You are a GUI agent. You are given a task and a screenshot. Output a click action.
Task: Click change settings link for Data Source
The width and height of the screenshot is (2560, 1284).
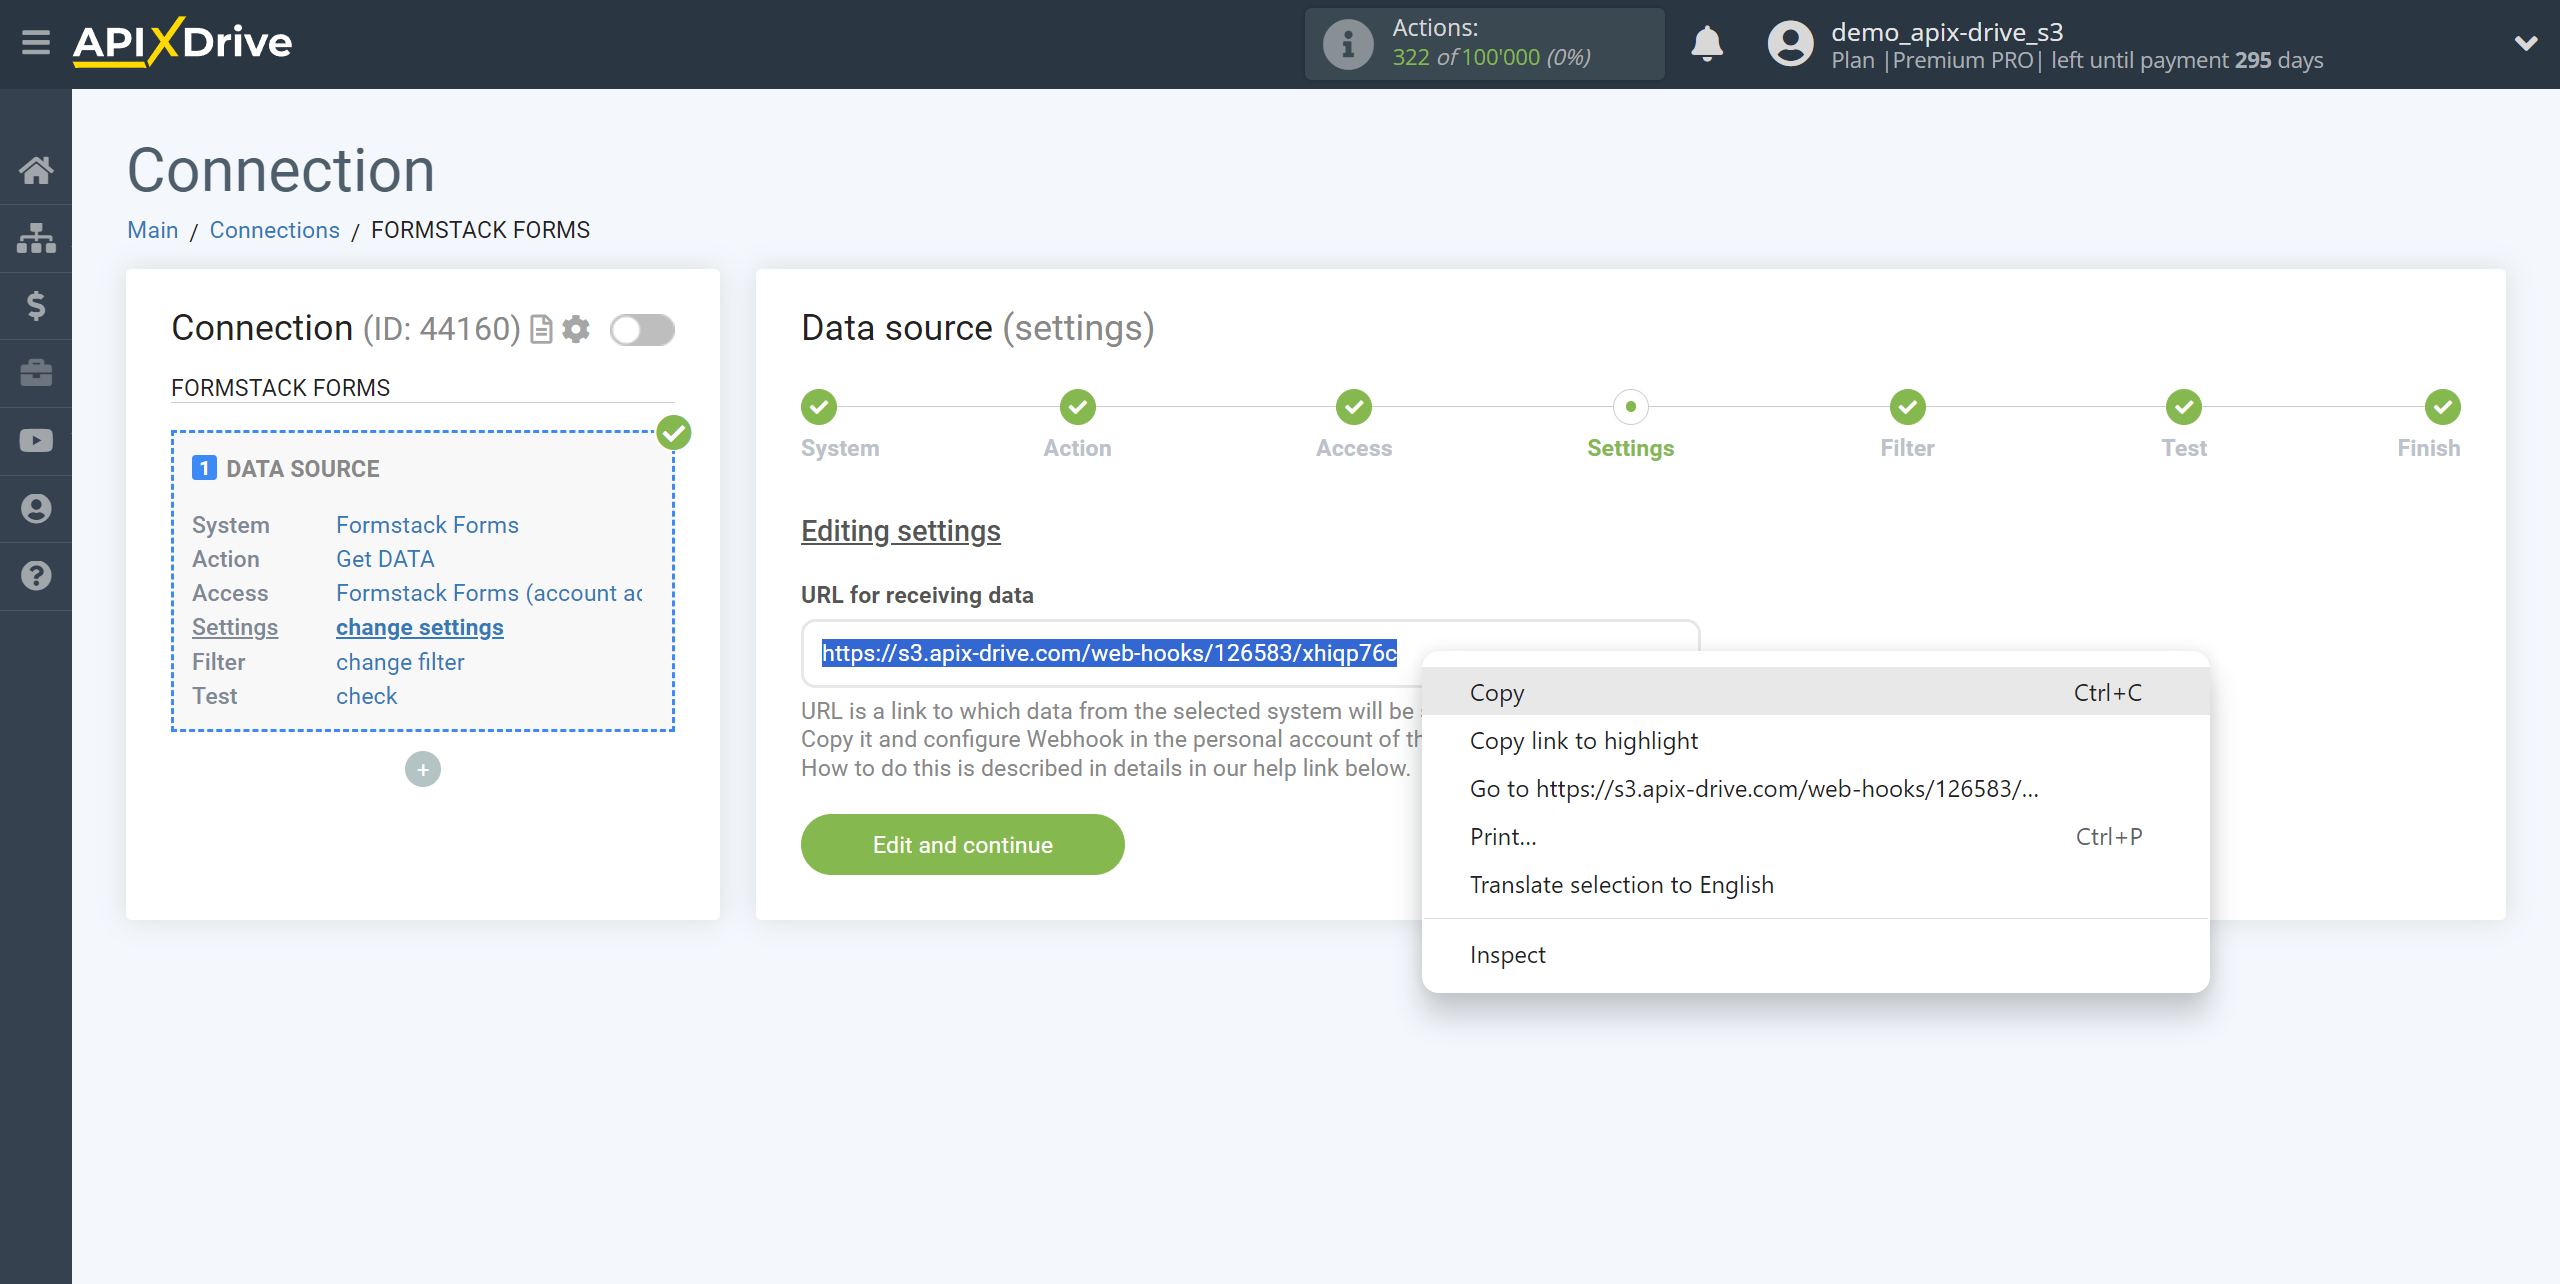click(417, 627)
